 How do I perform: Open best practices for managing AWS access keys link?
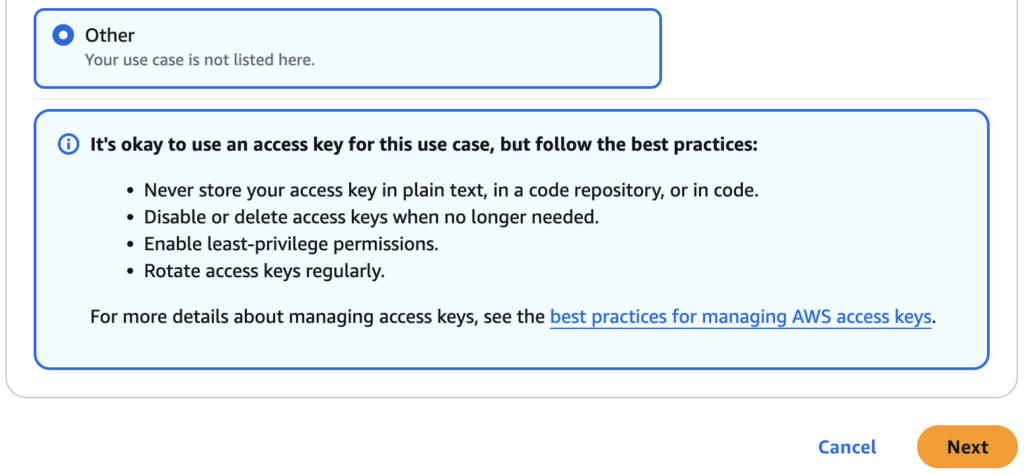pyautogui.click(x=741, y=318)
